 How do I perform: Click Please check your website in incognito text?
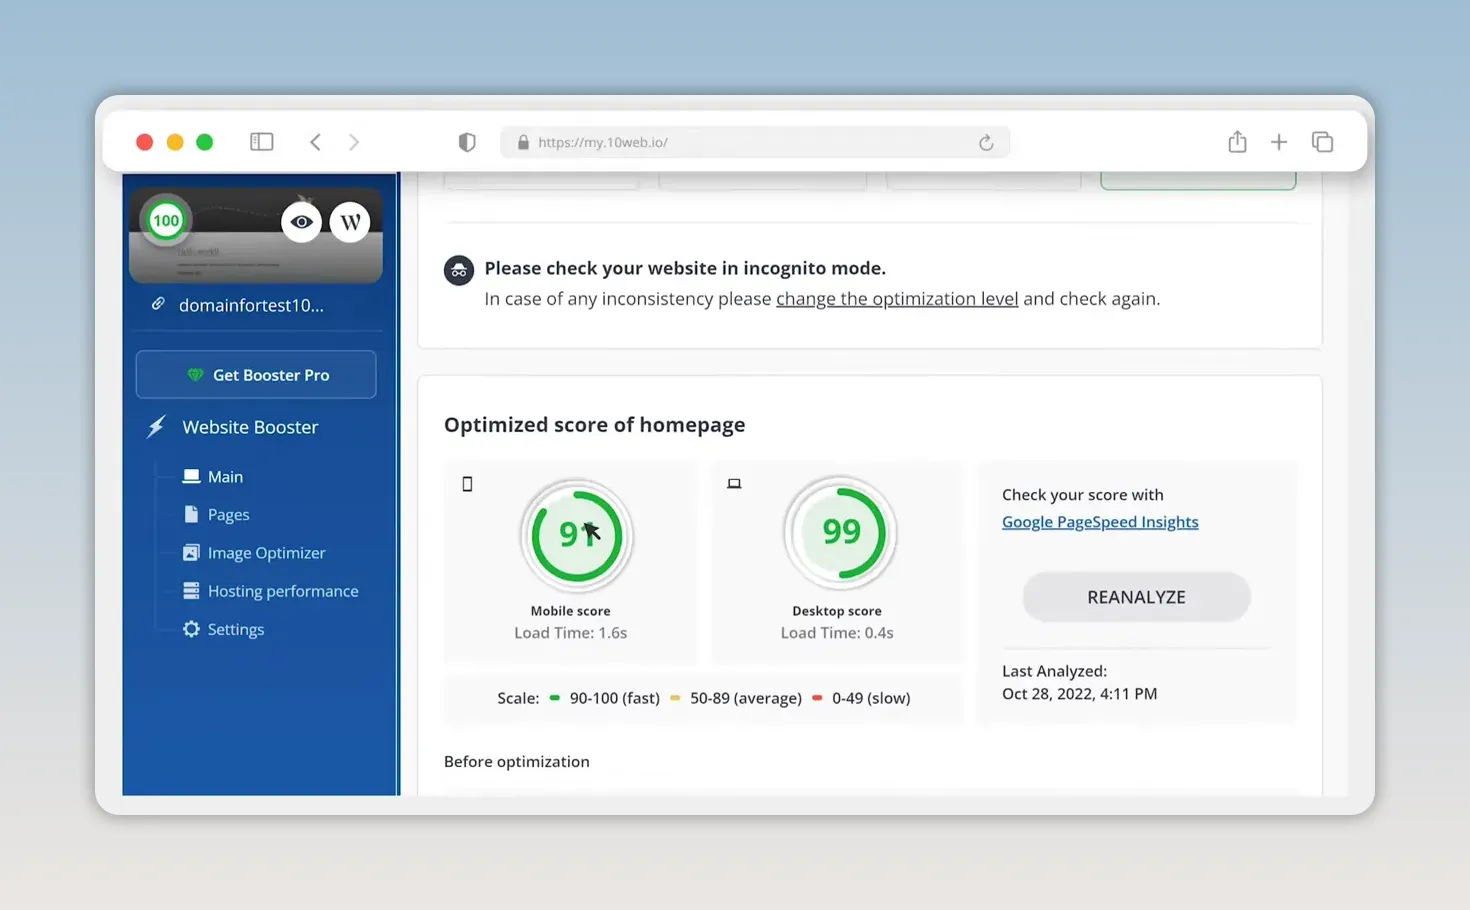click(x=685, y=268)
